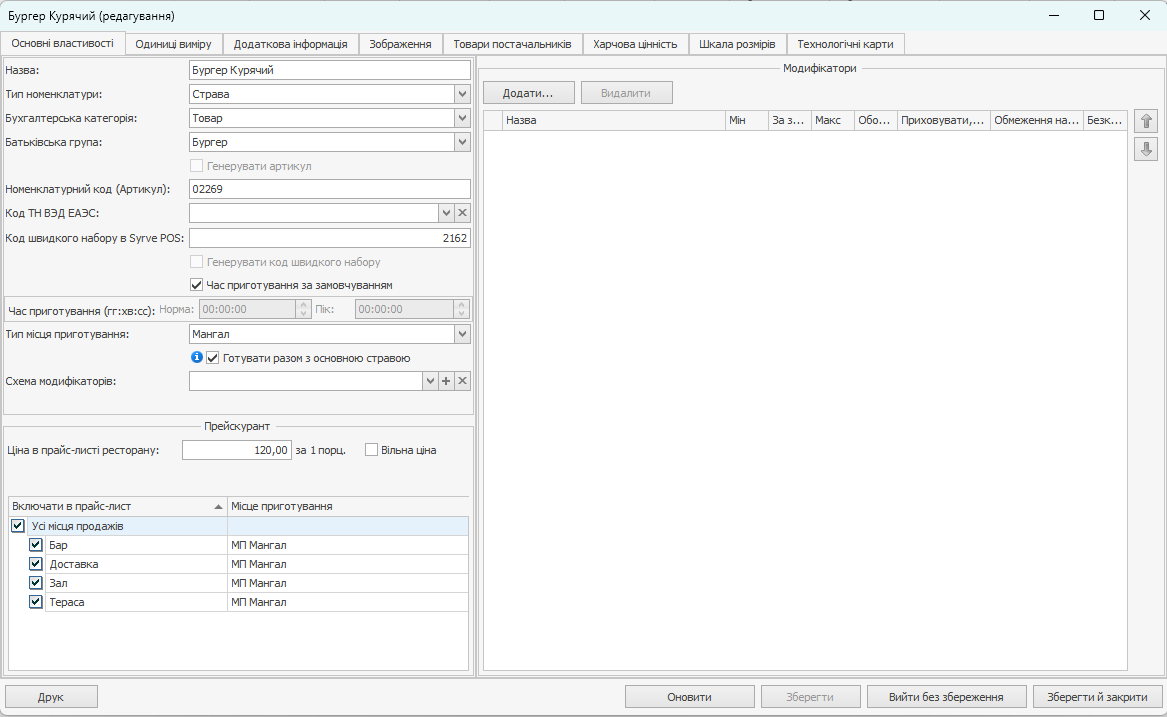
Task: Uncheck Час приготування за замовчуванням
Action: click(x=197, y=285)
